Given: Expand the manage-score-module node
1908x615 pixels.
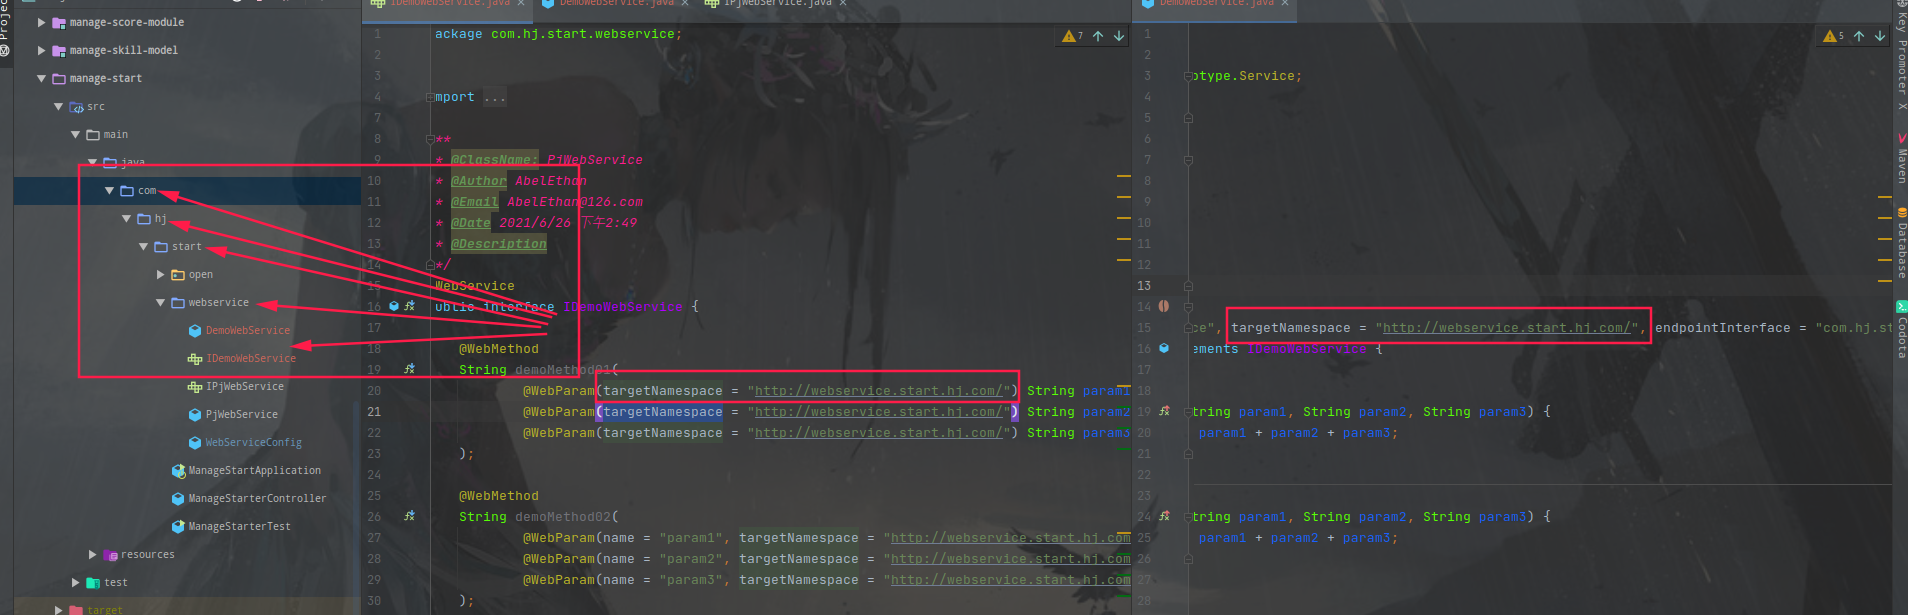Looking at the screenshot, I should 41,22.
